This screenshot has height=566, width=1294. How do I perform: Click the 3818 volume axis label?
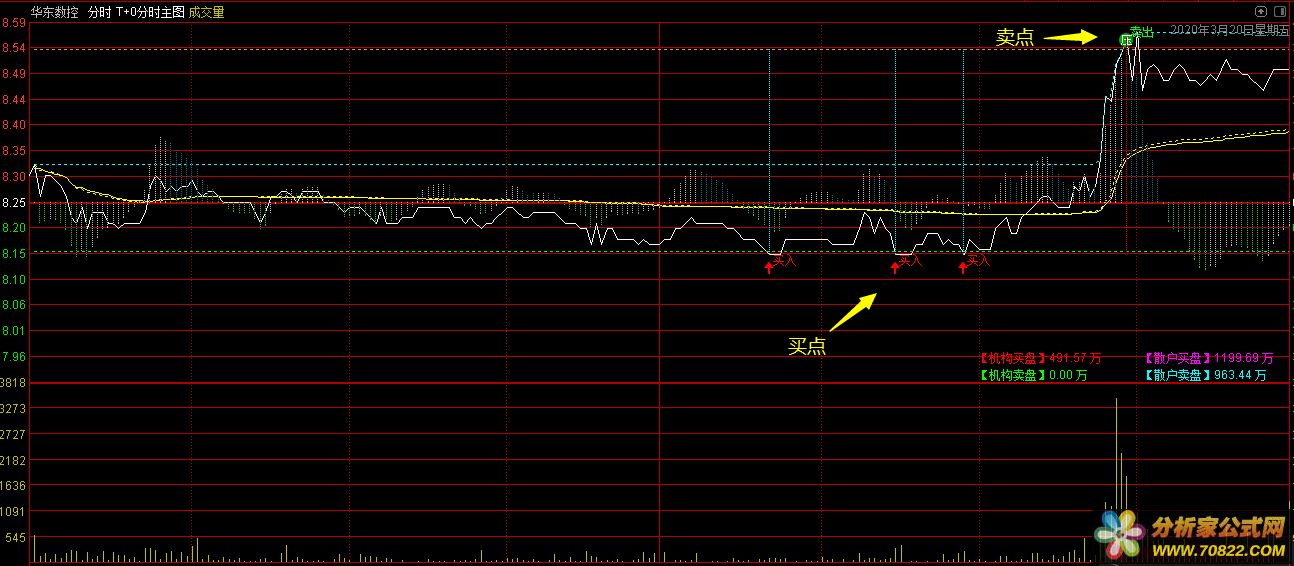(15, 383)
